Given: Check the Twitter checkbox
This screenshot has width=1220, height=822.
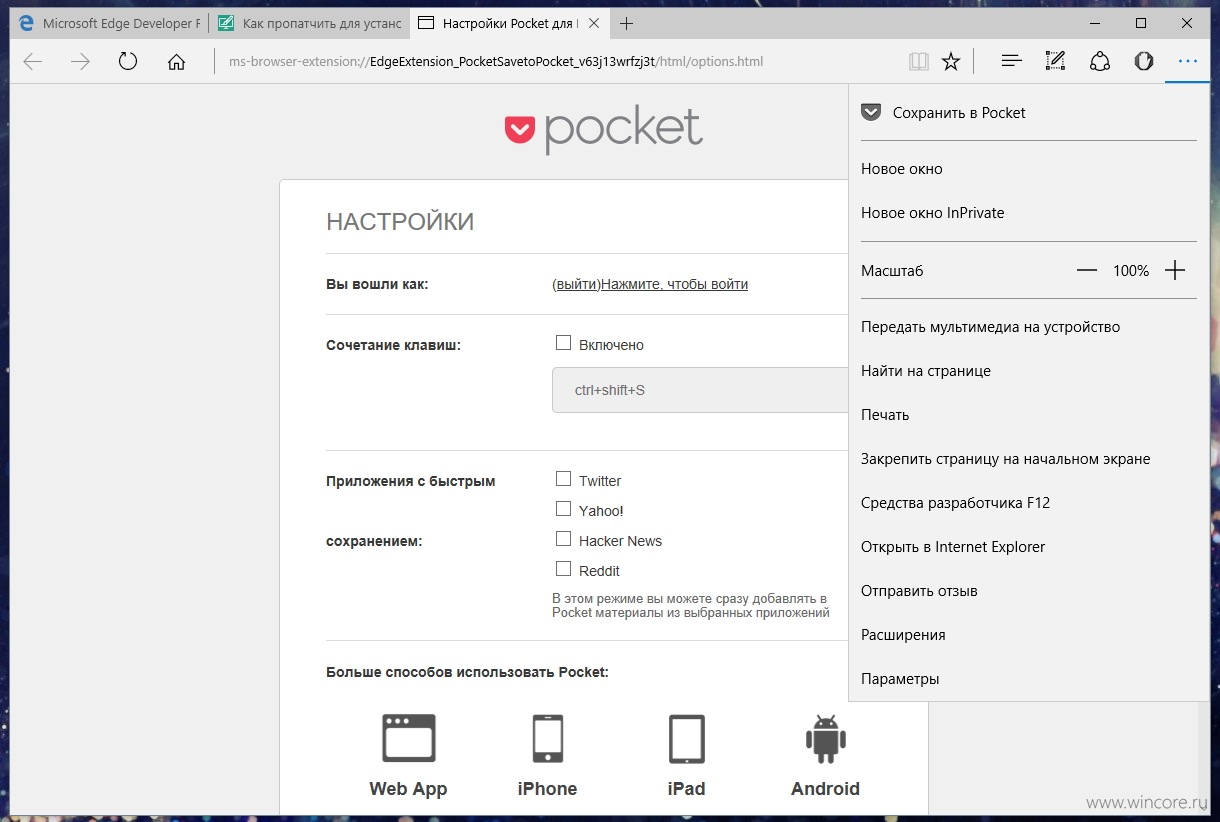Looking at the screenshot, I should coord(563,479).
